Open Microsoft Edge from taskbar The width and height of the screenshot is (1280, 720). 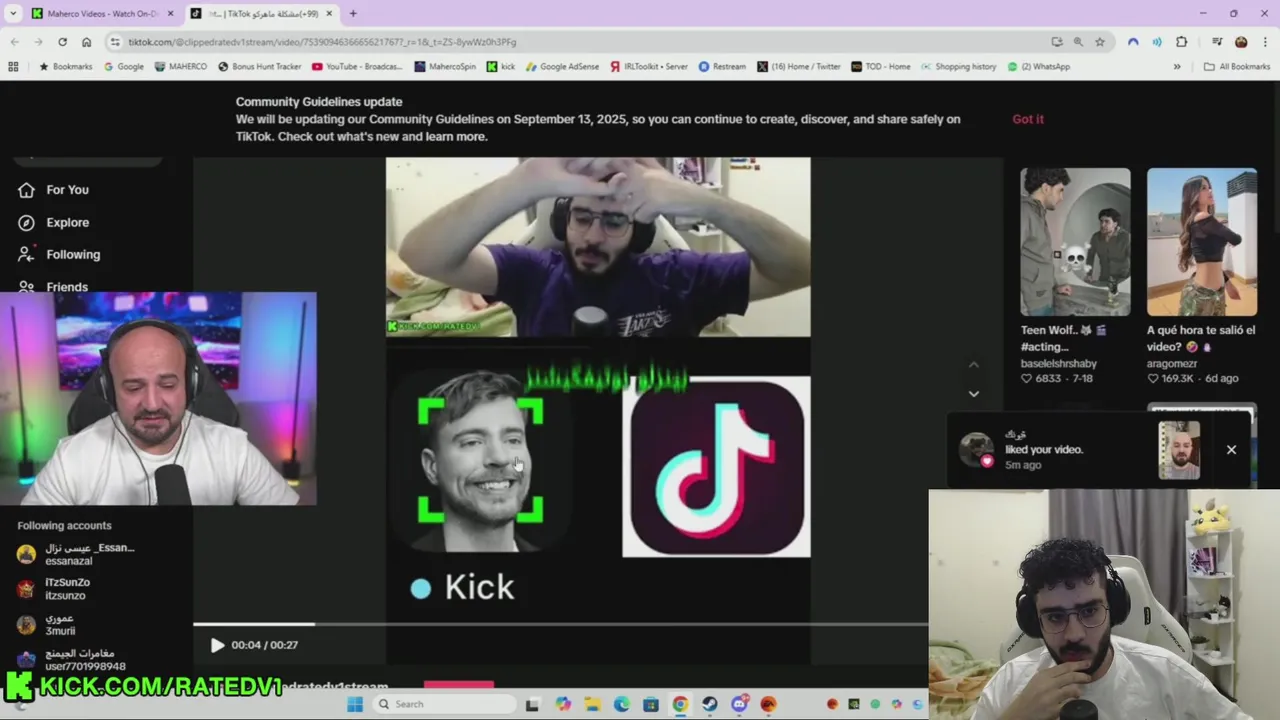pyautogui.click(x=621, y=704)
